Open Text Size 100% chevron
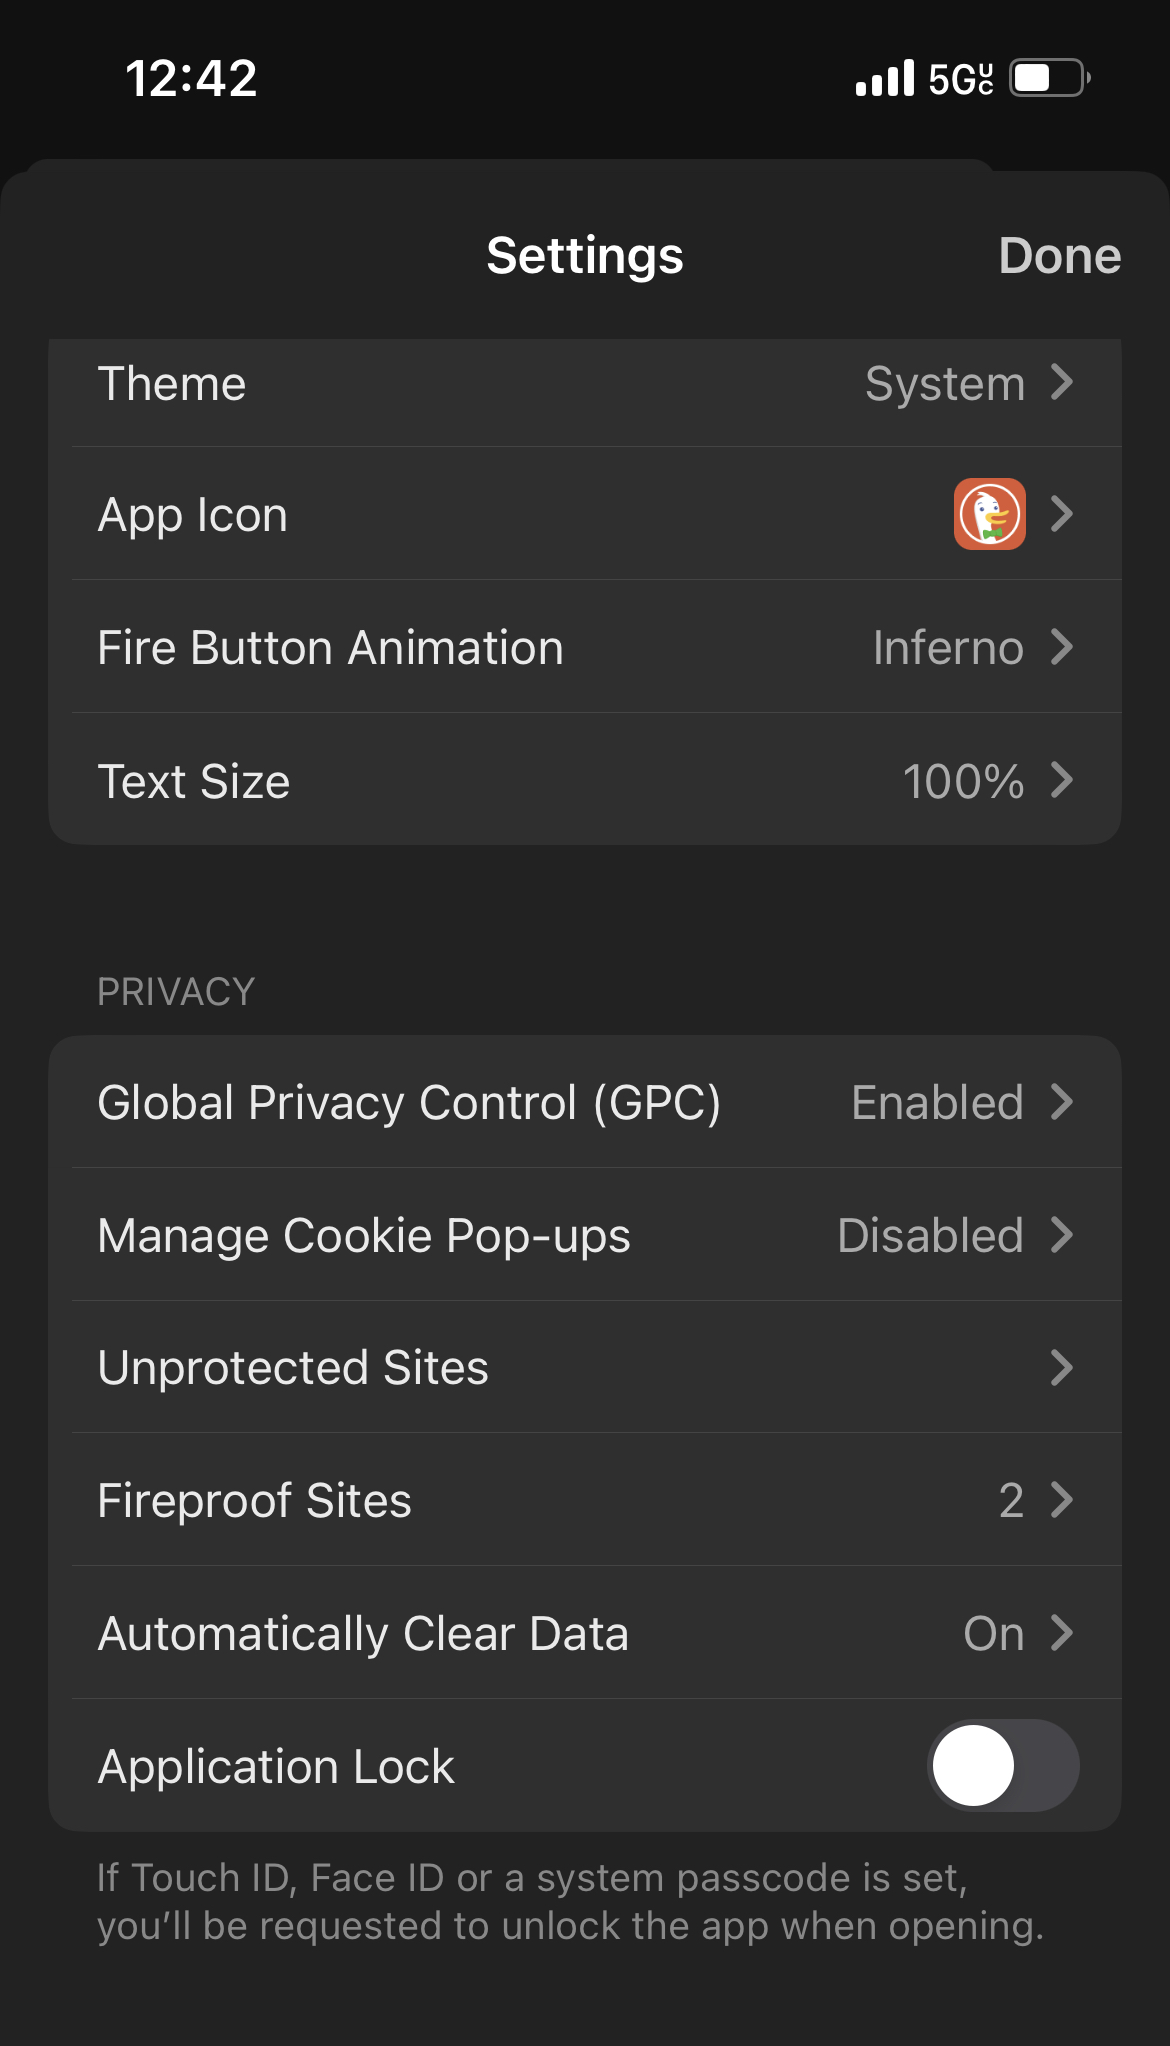The height and width of the screenshot is (2046, 1170). pyautogui.click(x=1062, y=780)
